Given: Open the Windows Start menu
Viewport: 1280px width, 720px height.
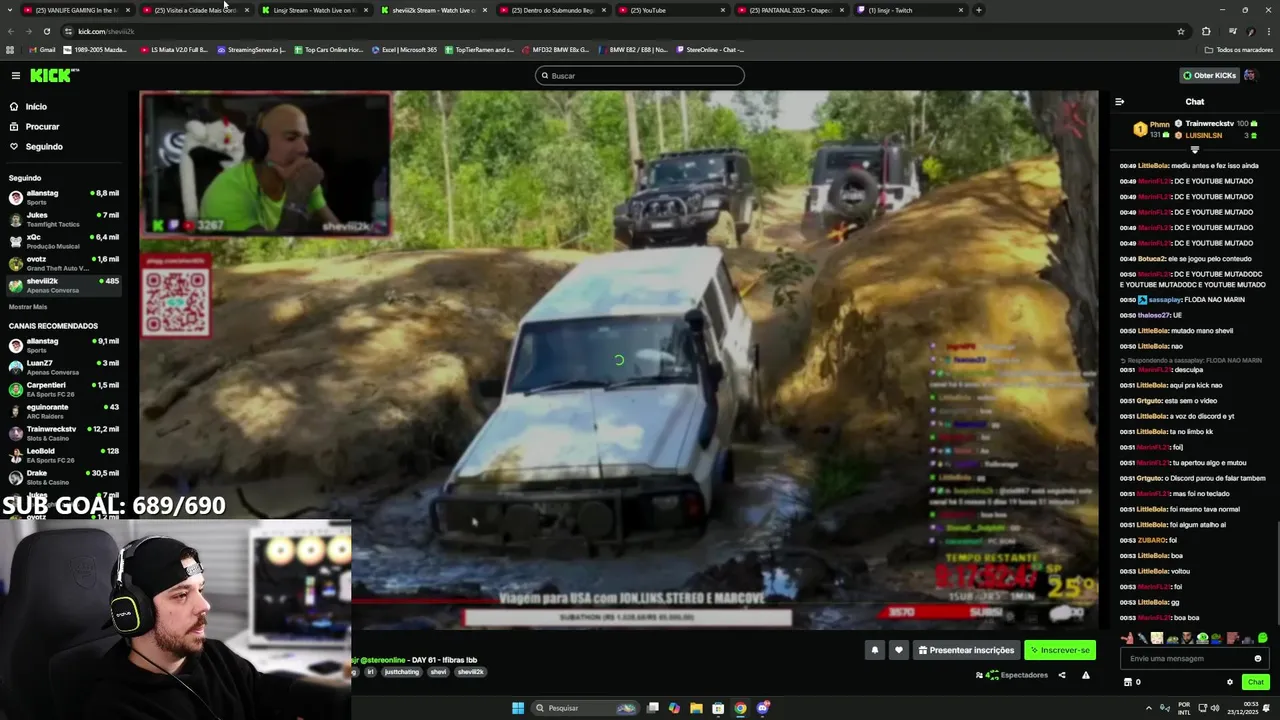Looking at the screenshot, I should [x=518, y=708].
